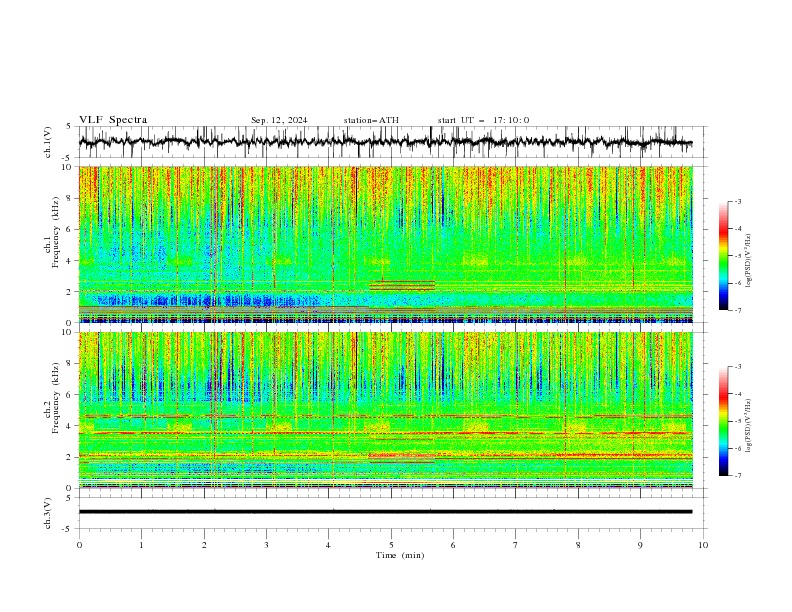Select the ch.1 color bar "log(PSD)(V²/Hz)" label
The width and height of the screenshot is (792, 612).
[749, 261]
